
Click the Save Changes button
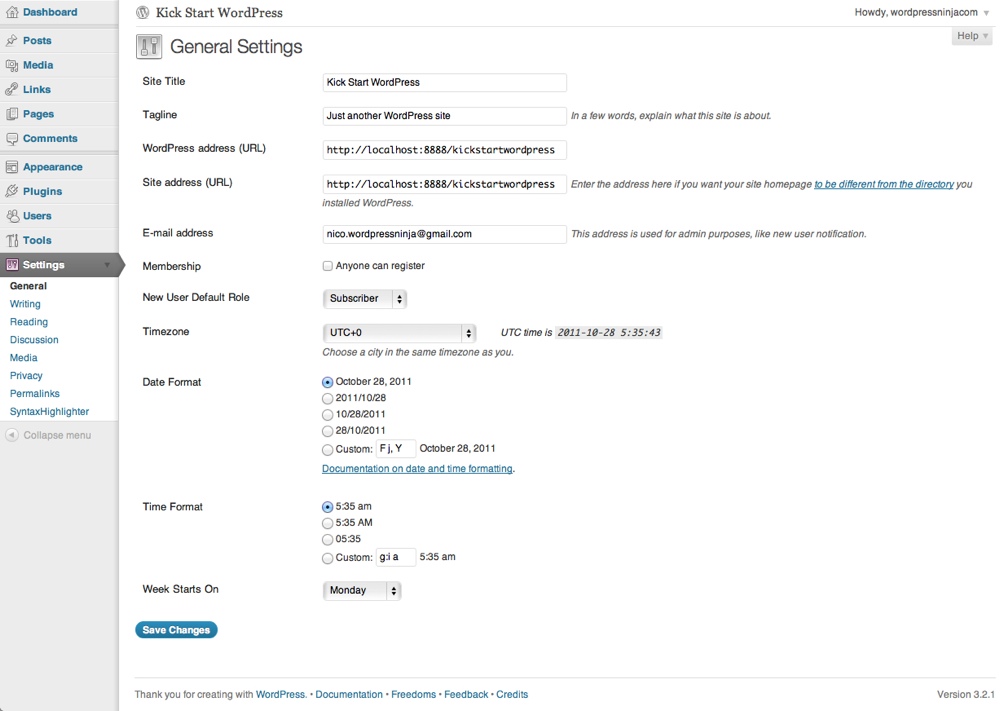pos(176,630)
